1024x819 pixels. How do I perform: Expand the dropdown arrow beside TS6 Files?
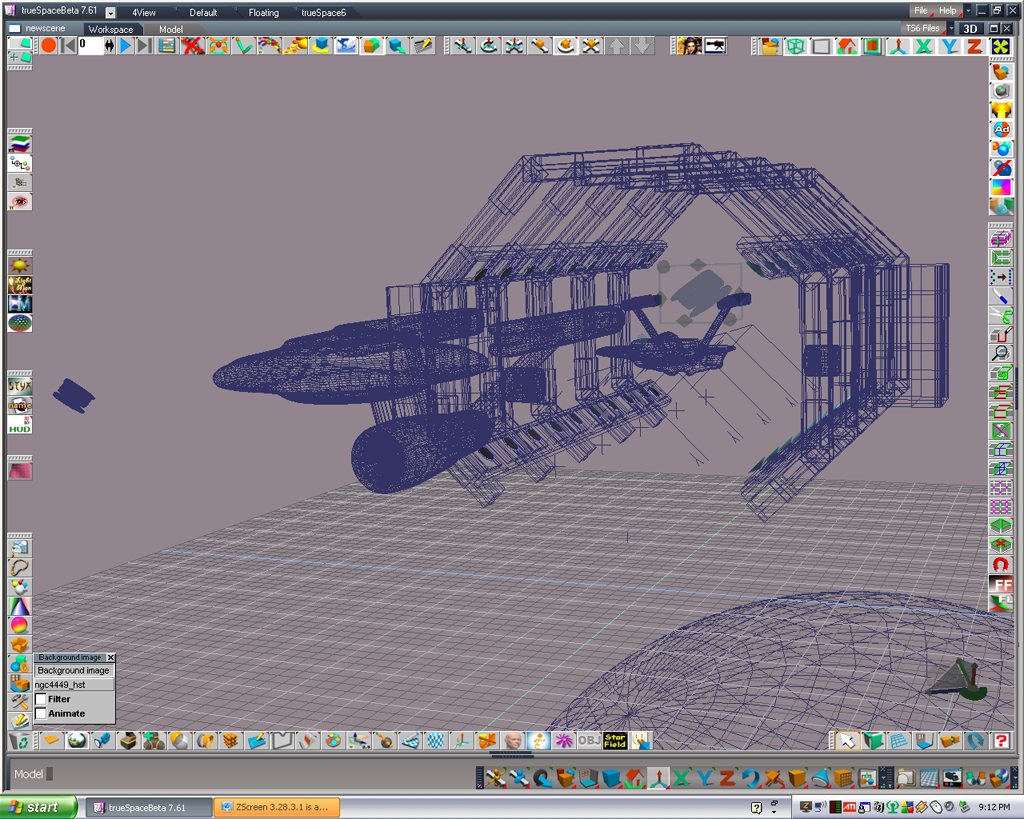[951, 28]
